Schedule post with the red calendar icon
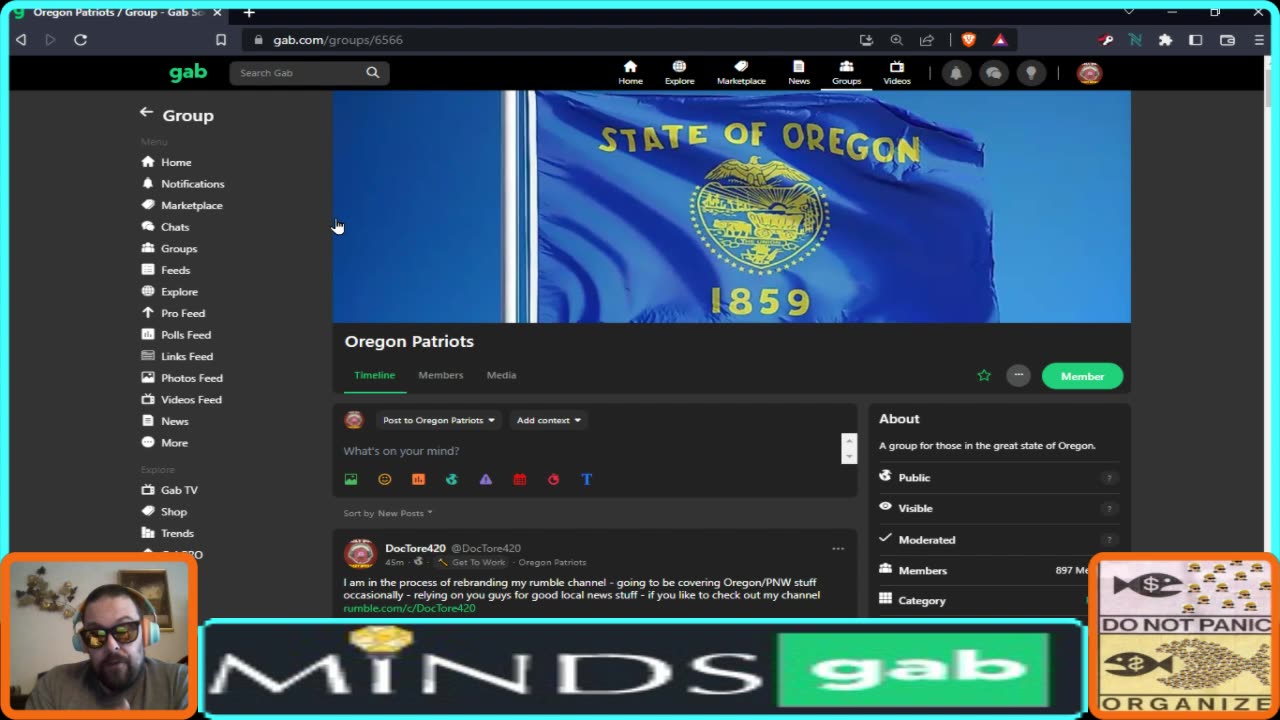 (519, 479)
